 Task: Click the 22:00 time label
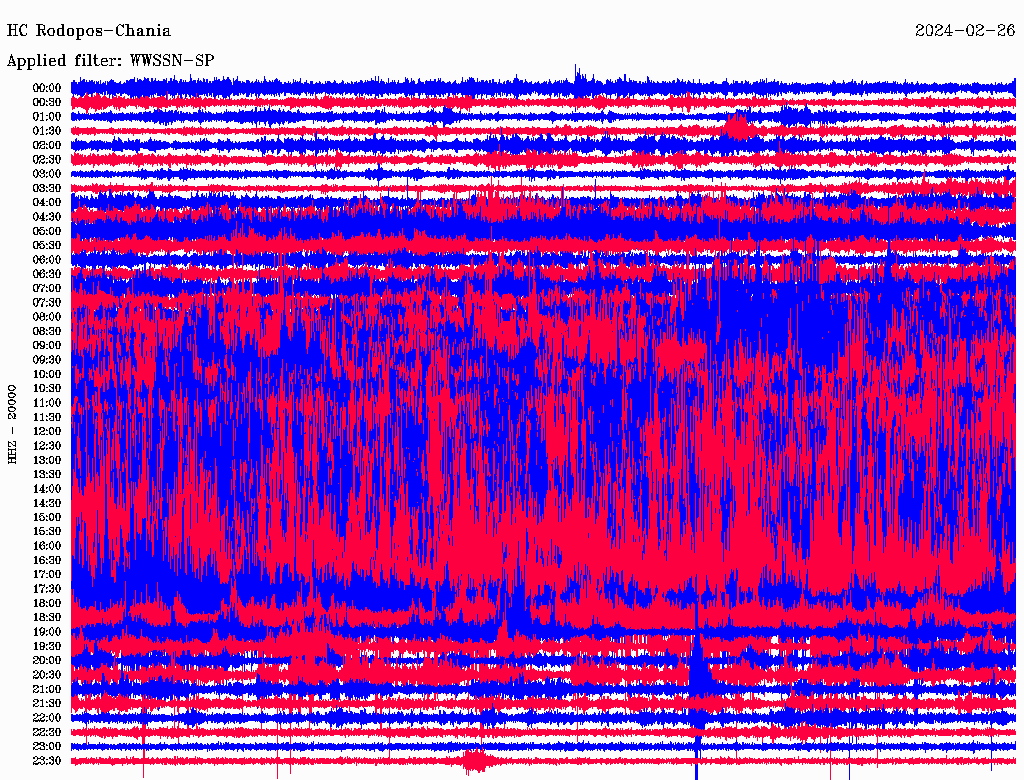pyautogui.click(x=47, y=718)
